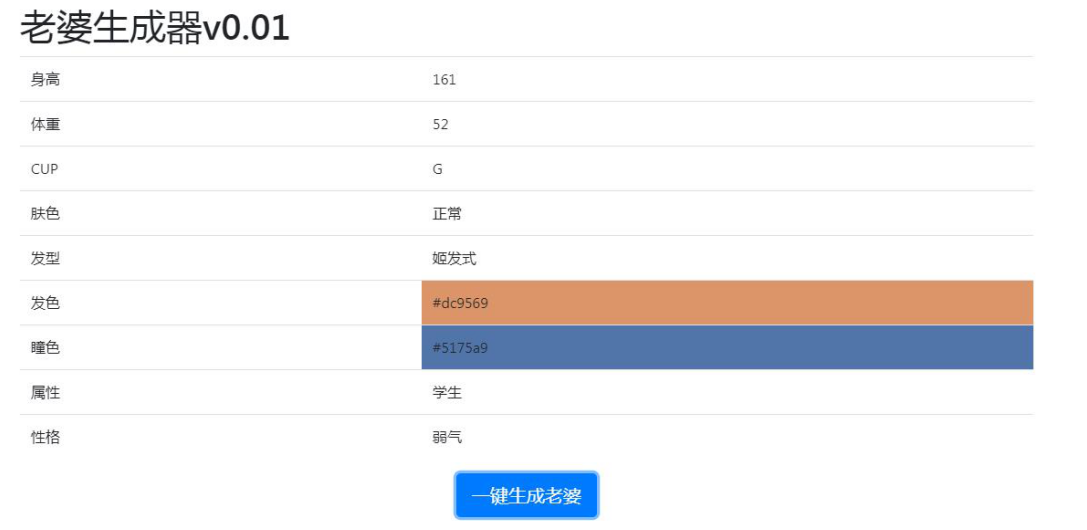This screenshot has height=530, width=1087.
Task: Click the 发型 row label
Action: [45, 259]
